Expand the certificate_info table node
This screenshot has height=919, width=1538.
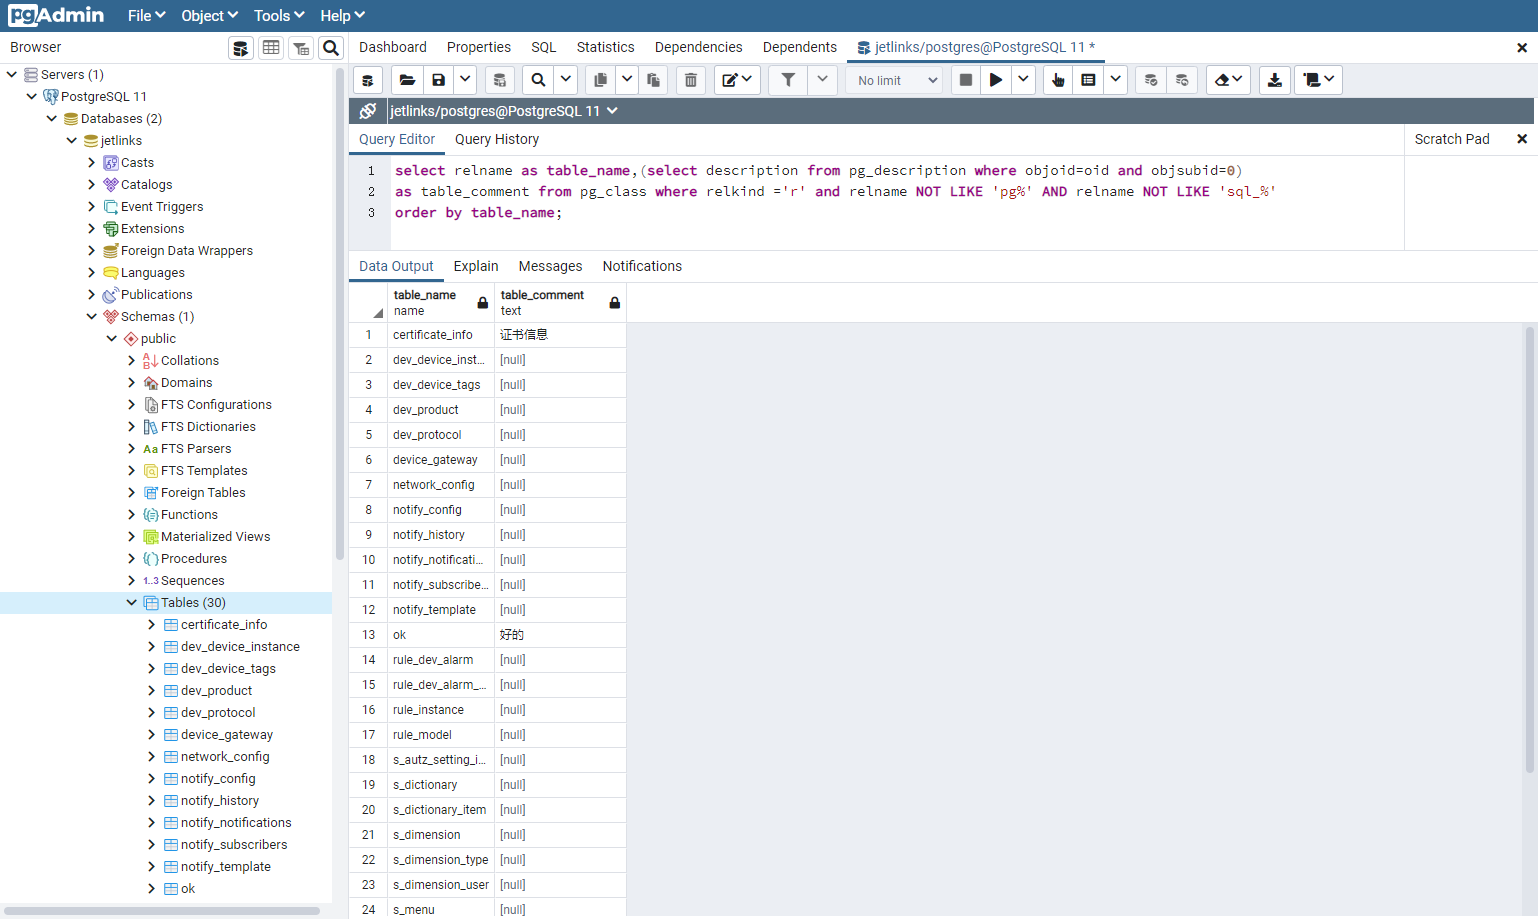tap(151, 624)
